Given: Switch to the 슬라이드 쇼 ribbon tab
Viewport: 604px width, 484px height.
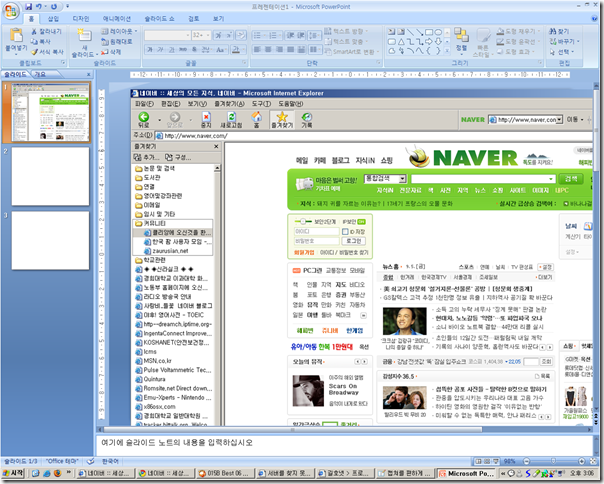Looking at the screenshot, I should (x=159, y=18).
